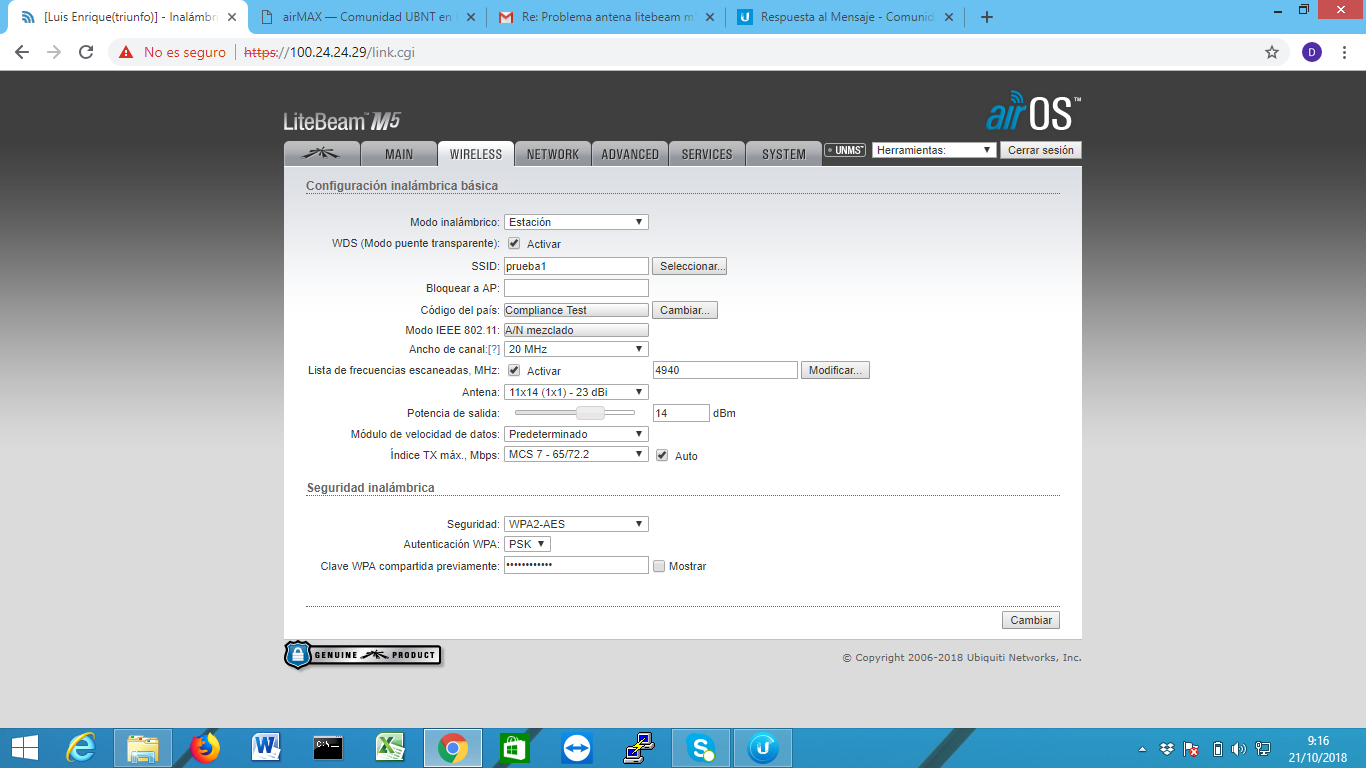Click 'Modificar...' for the frequency list

835,370
